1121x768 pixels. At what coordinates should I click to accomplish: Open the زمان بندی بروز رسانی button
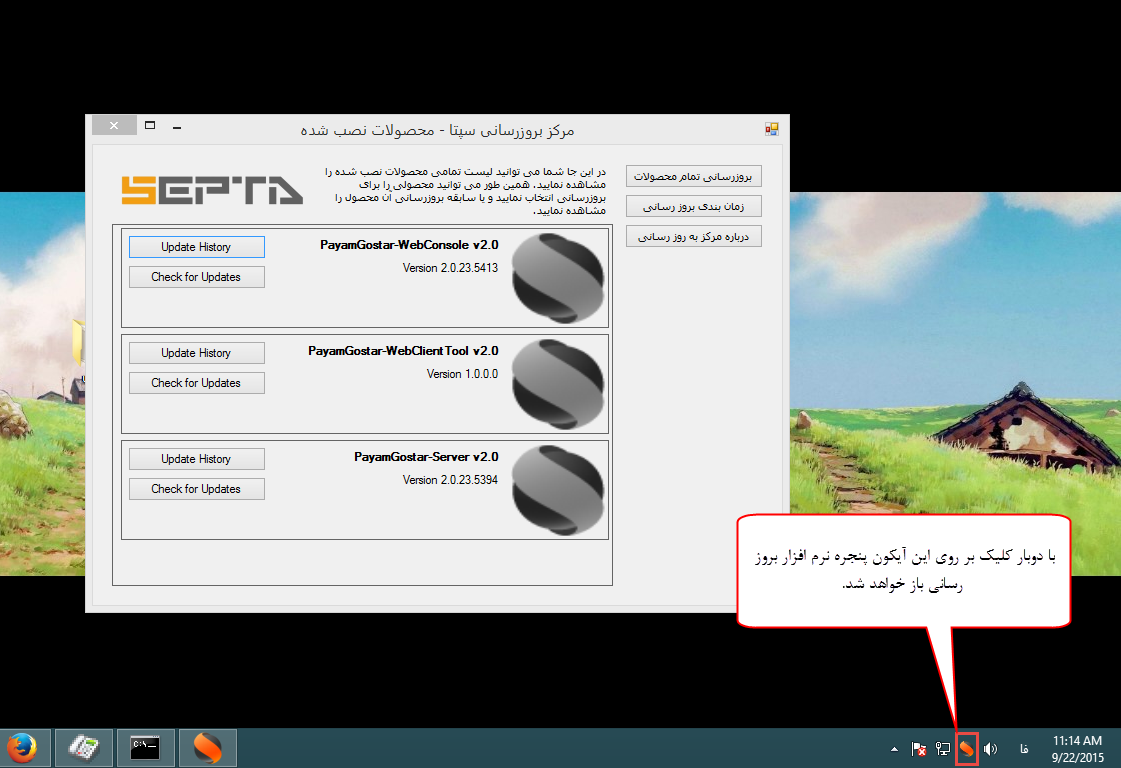[x=693, y=206]
